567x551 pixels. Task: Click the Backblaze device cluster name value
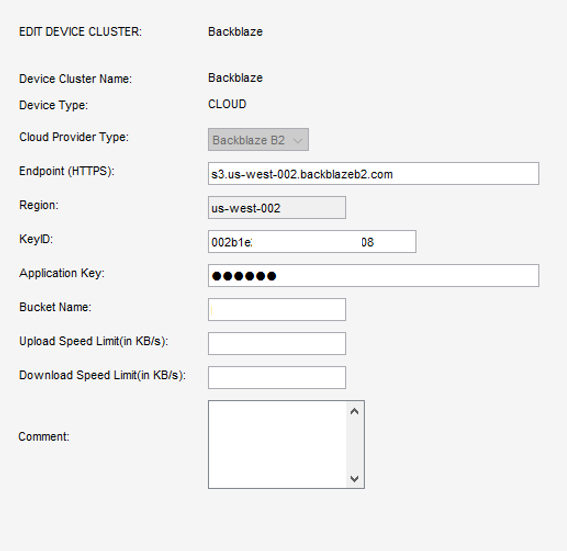[235, 78]
